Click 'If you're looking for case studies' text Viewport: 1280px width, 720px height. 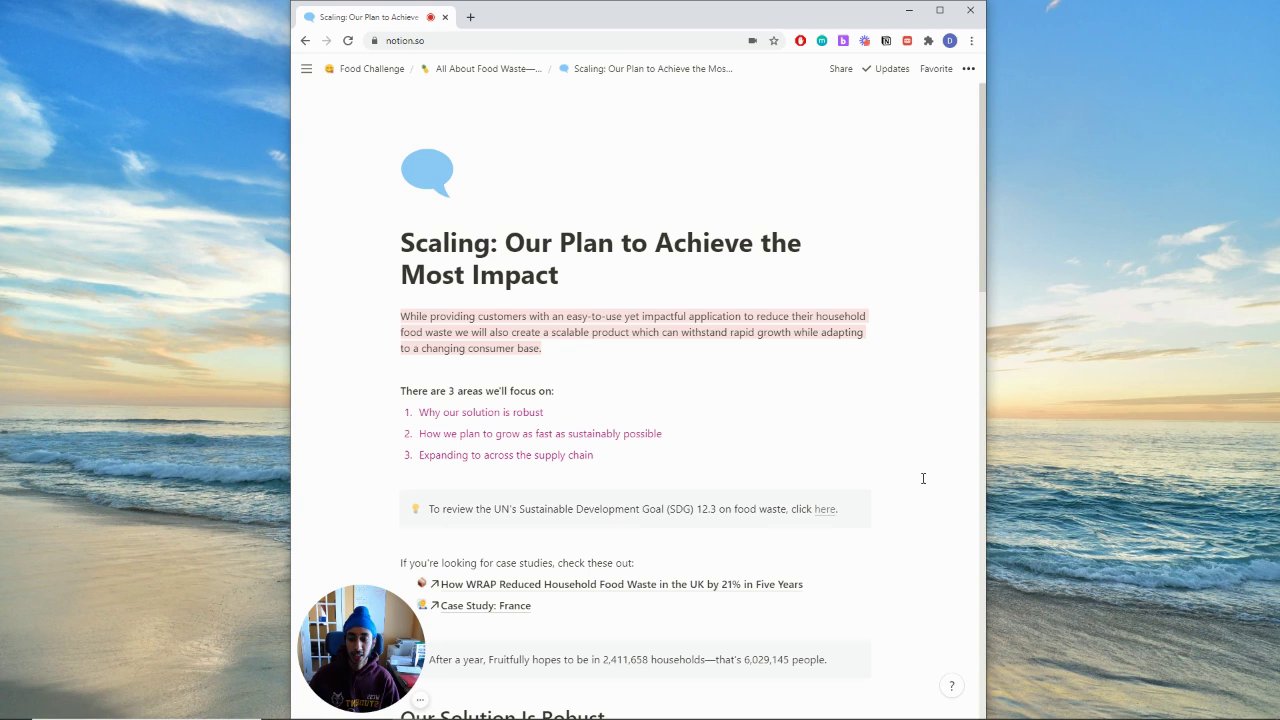(517, 563)
